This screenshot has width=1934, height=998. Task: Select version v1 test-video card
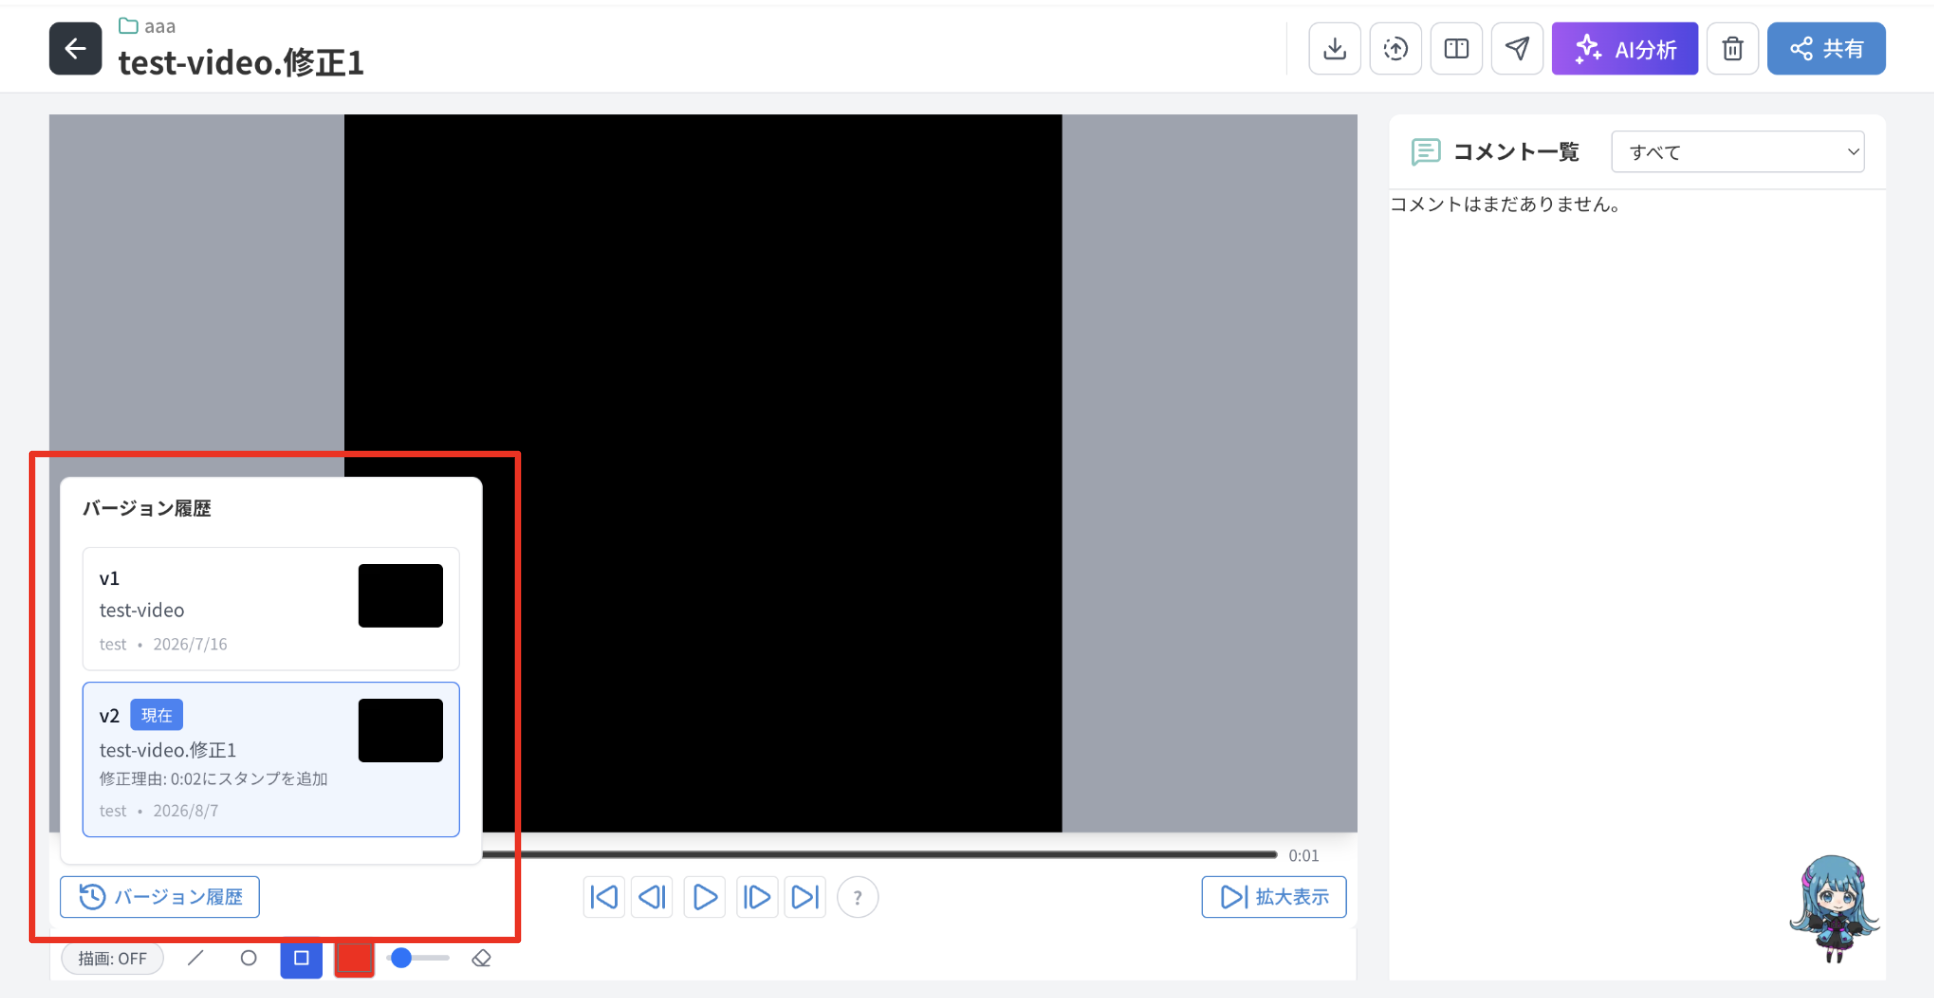point(270,608)
